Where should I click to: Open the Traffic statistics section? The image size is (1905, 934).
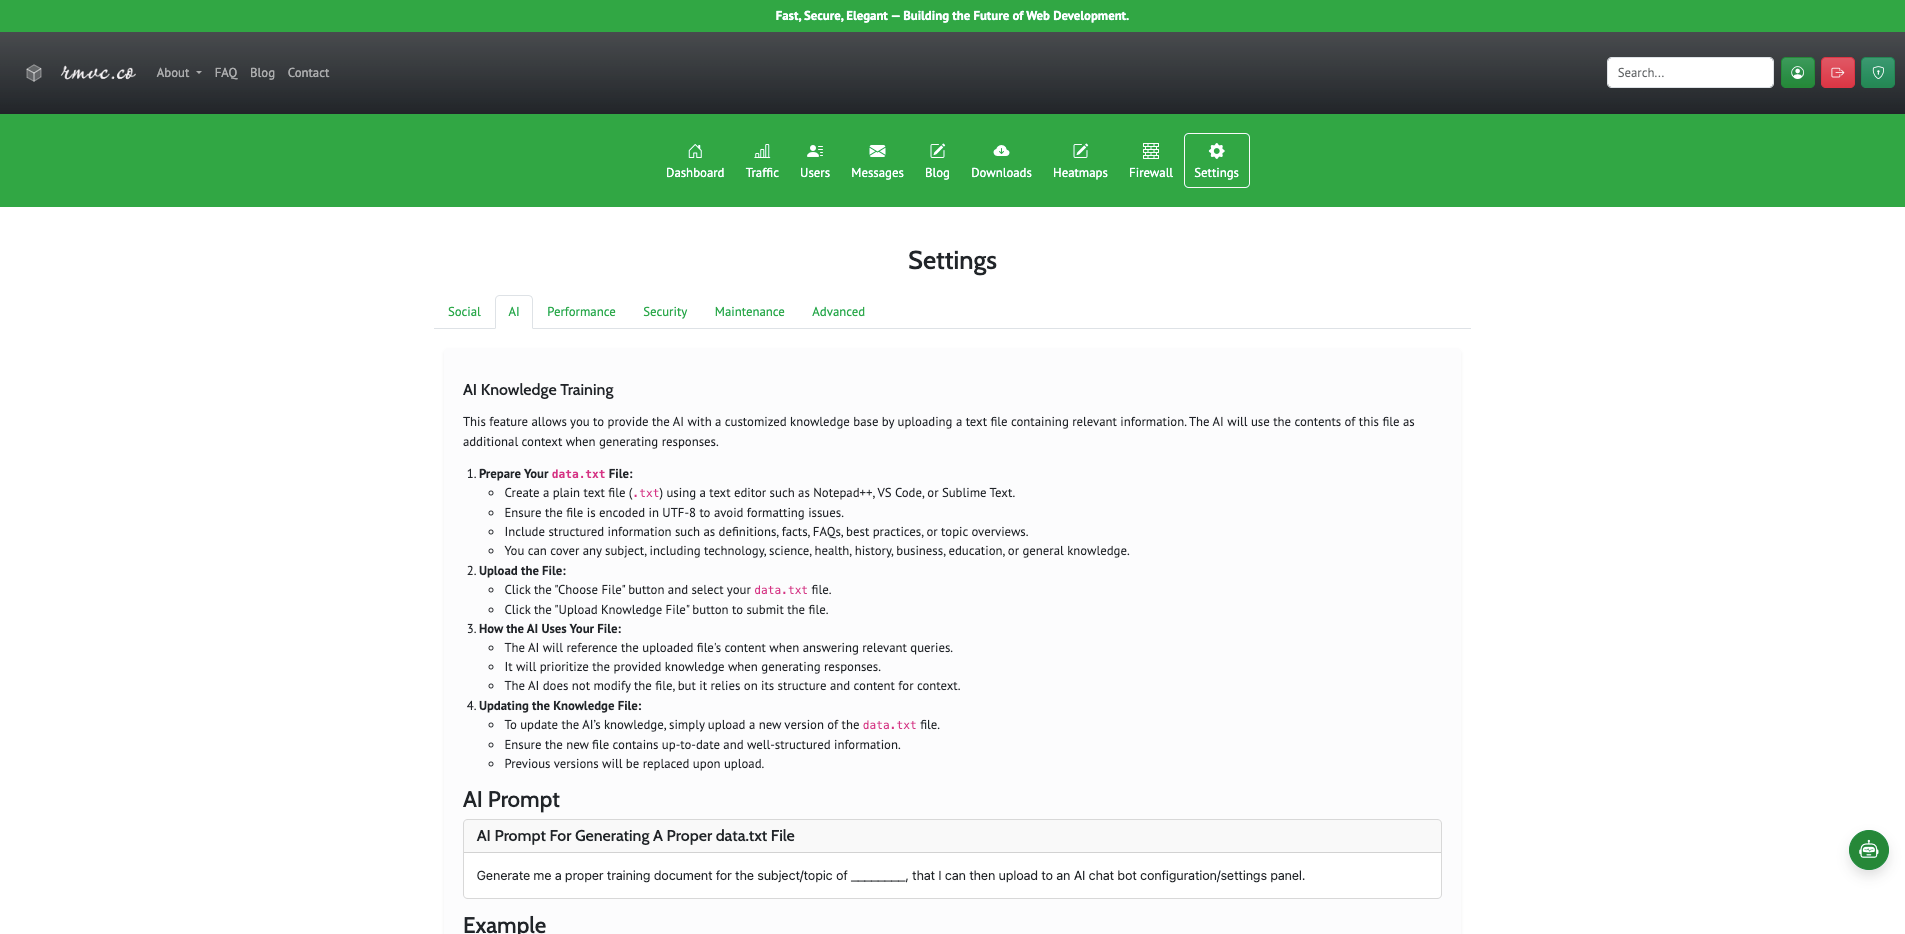pyautogui.click(x=762, y=161)
